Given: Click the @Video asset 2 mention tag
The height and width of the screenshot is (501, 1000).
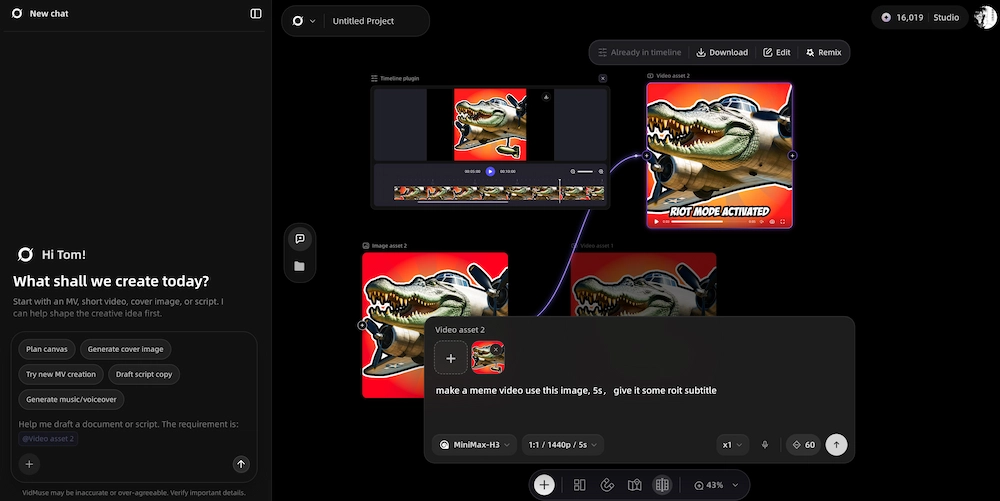Looking at the screenshot, I should 48,439.
